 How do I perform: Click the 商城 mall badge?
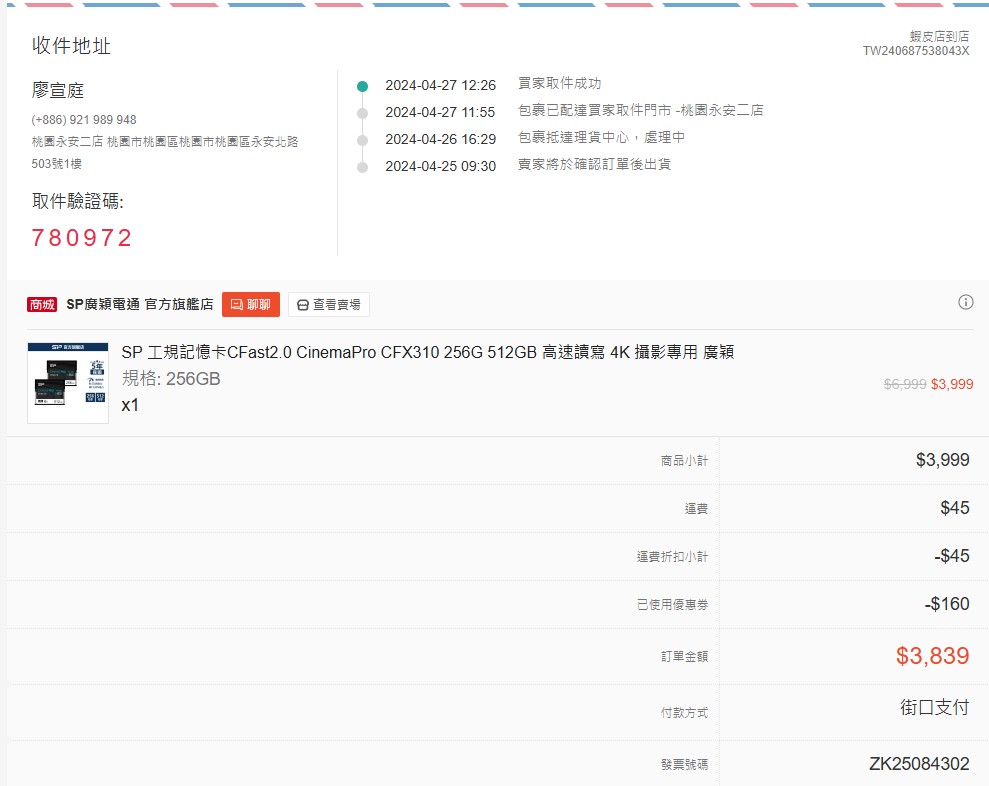coord(42,305)
